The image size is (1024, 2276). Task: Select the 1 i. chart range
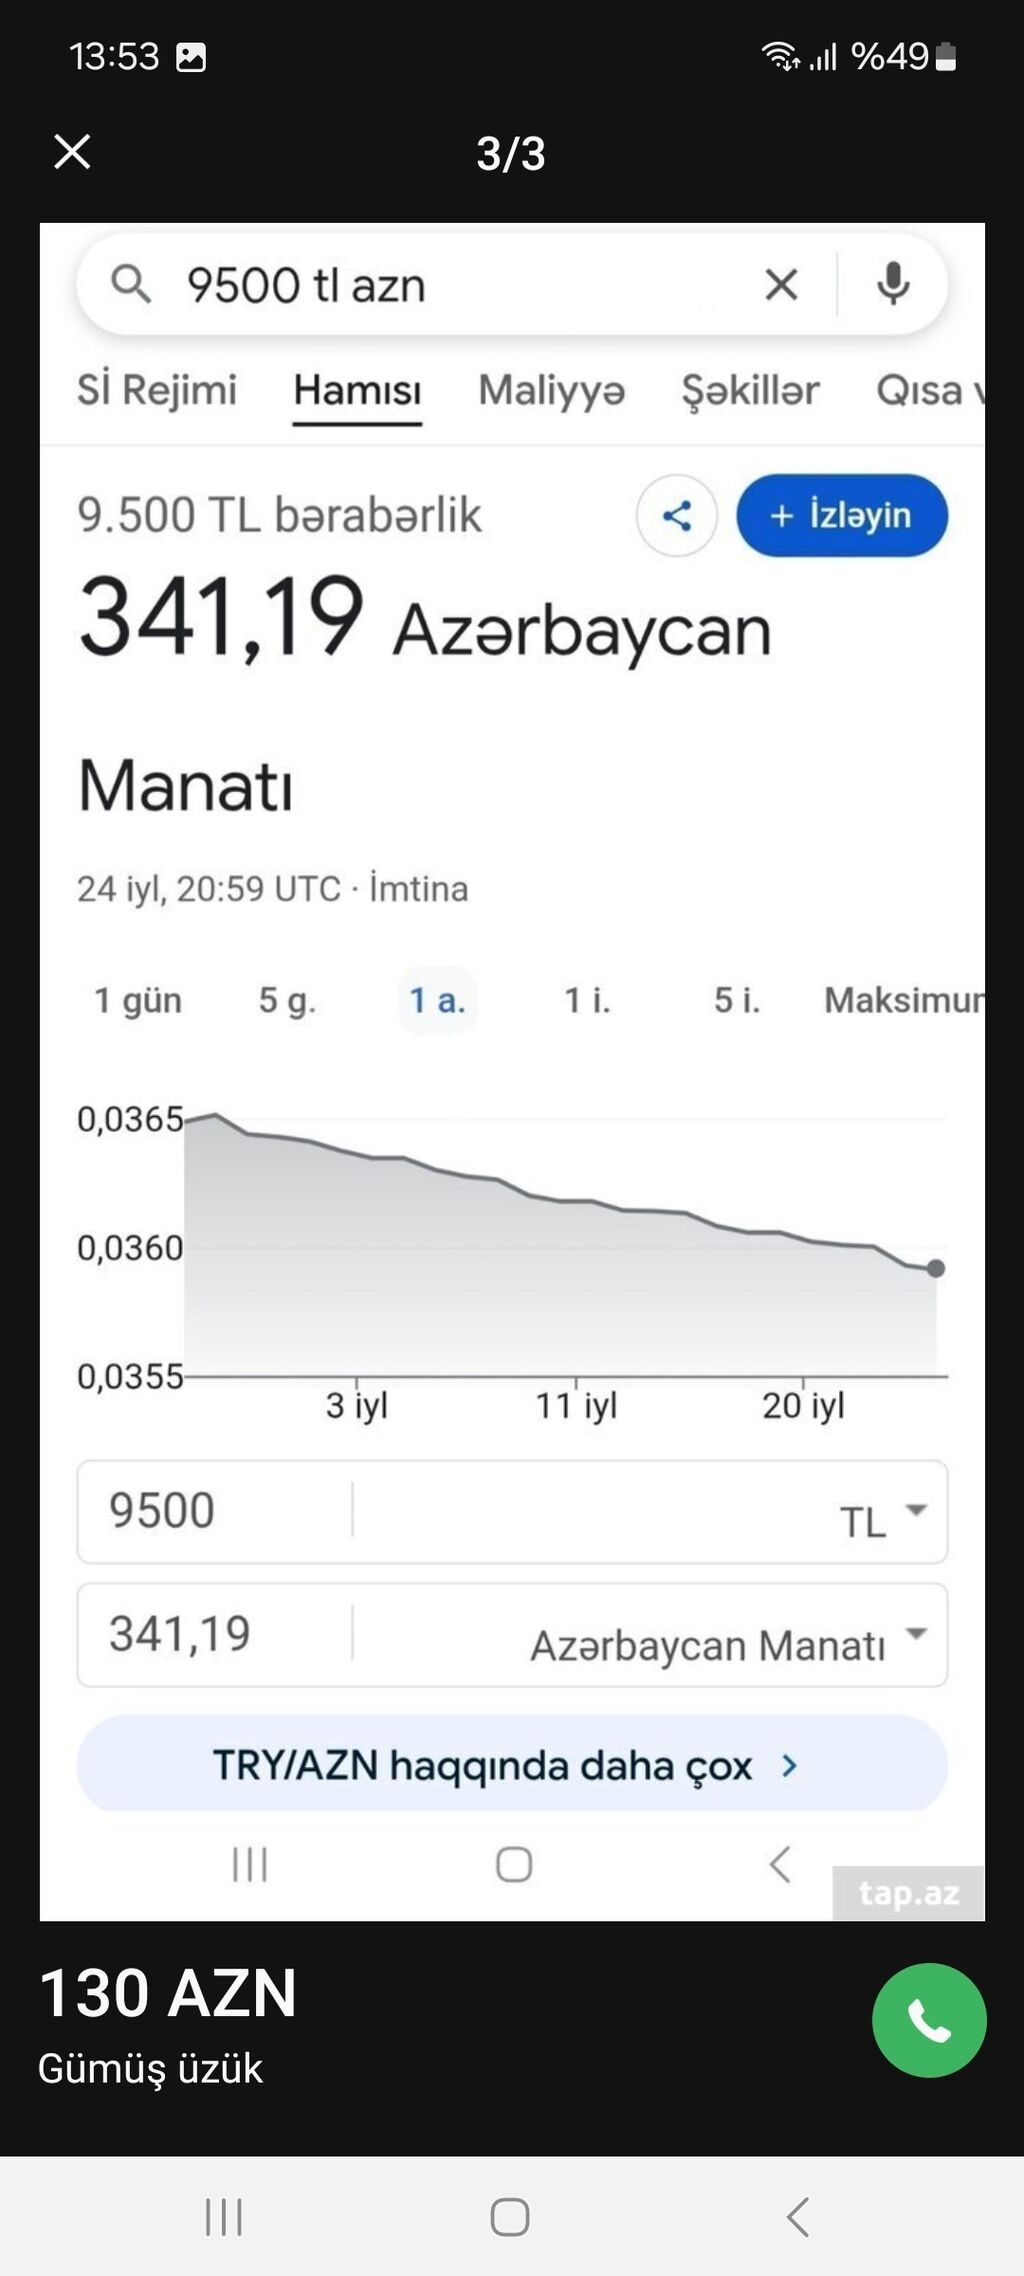point(587,1000)
